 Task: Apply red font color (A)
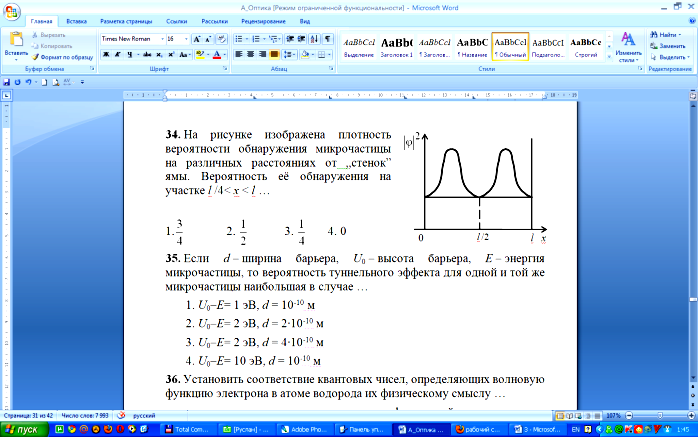coord(217,54)
